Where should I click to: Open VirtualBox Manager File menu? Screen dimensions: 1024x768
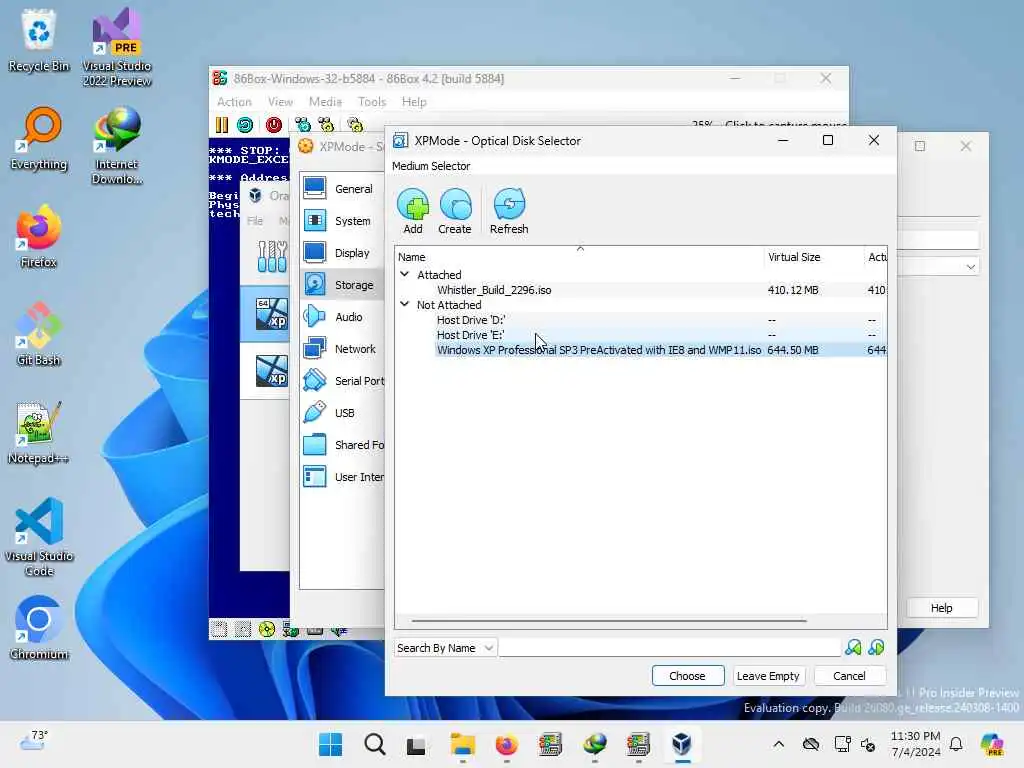pyautogui.click(x=255, y=221)
